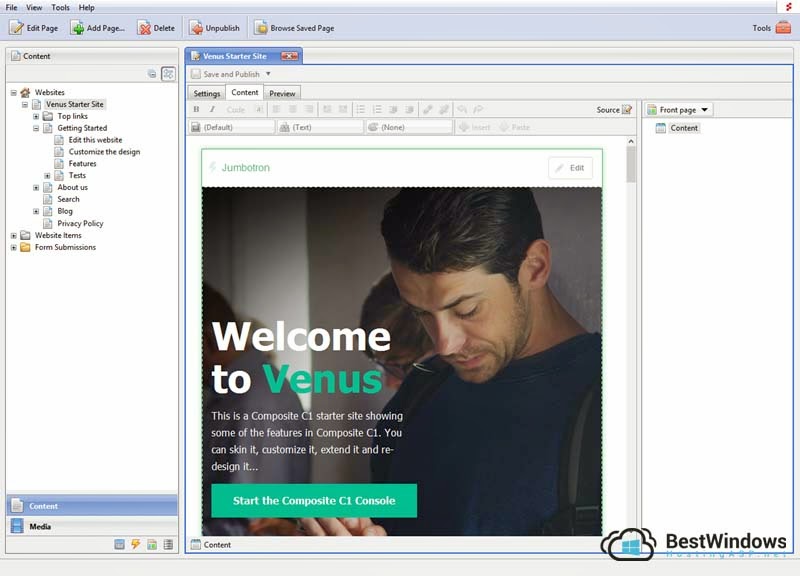The width and height of the screenshot is (800, 576).
Task: Expand the Blog node
Action: (36, 211)
